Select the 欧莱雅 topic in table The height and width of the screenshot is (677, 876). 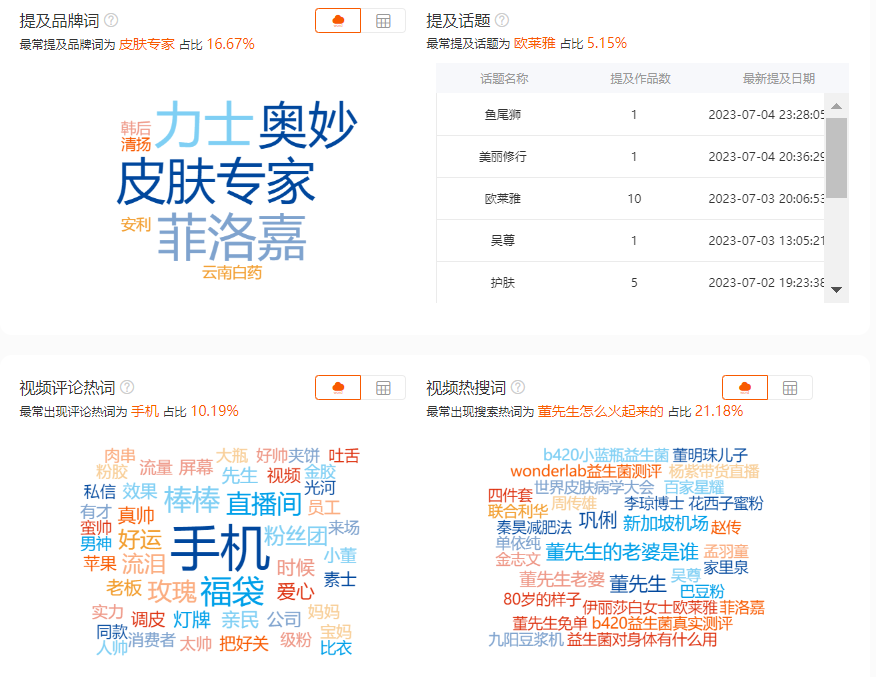click(x=502, y=198)
